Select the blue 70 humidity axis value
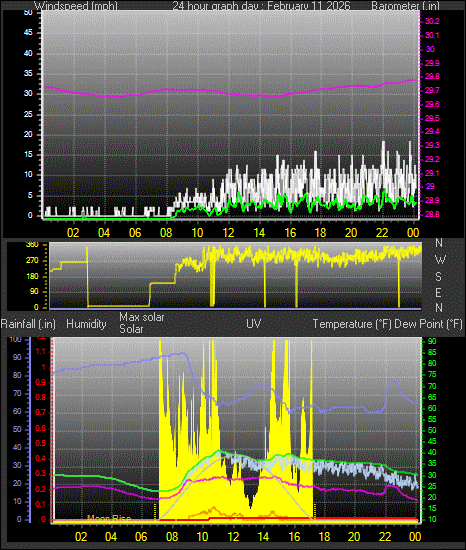Image resolution: width=466 pixels, height=550 pixels. pos(17,394)
